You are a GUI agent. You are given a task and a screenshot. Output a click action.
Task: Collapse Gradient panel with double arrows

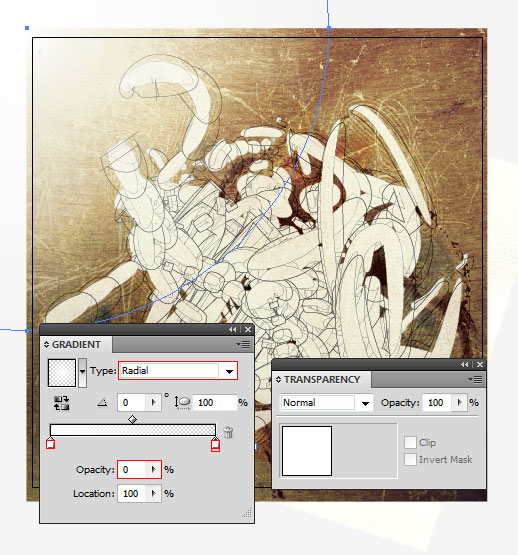click(232, 330)
